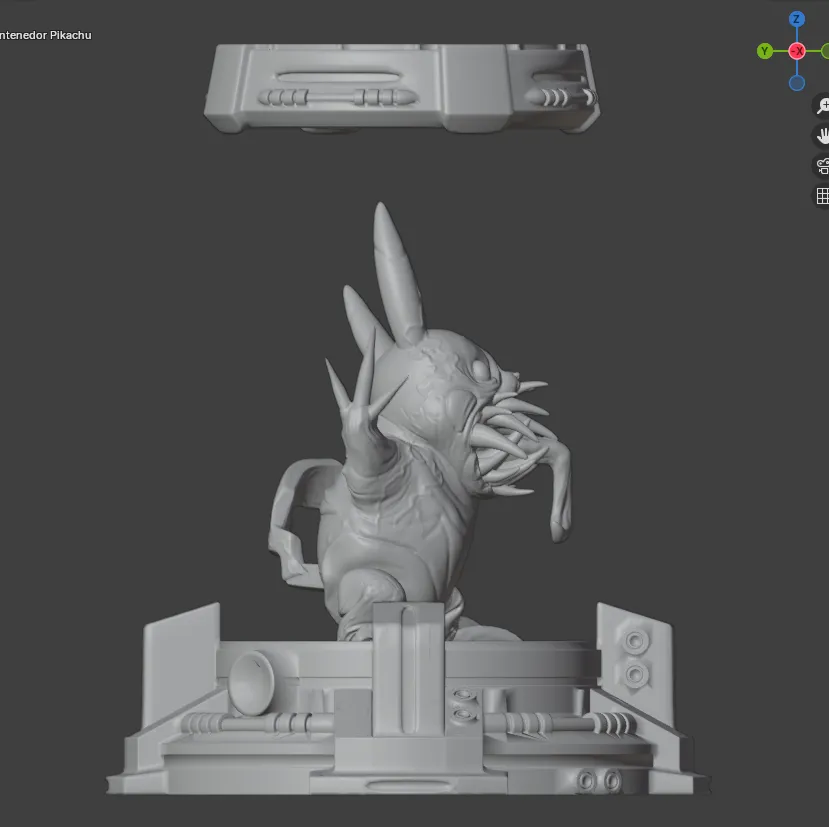Screen dimensions: 829x827
Task: Click the blue Z axis on the gizmo
Action: 797,20
